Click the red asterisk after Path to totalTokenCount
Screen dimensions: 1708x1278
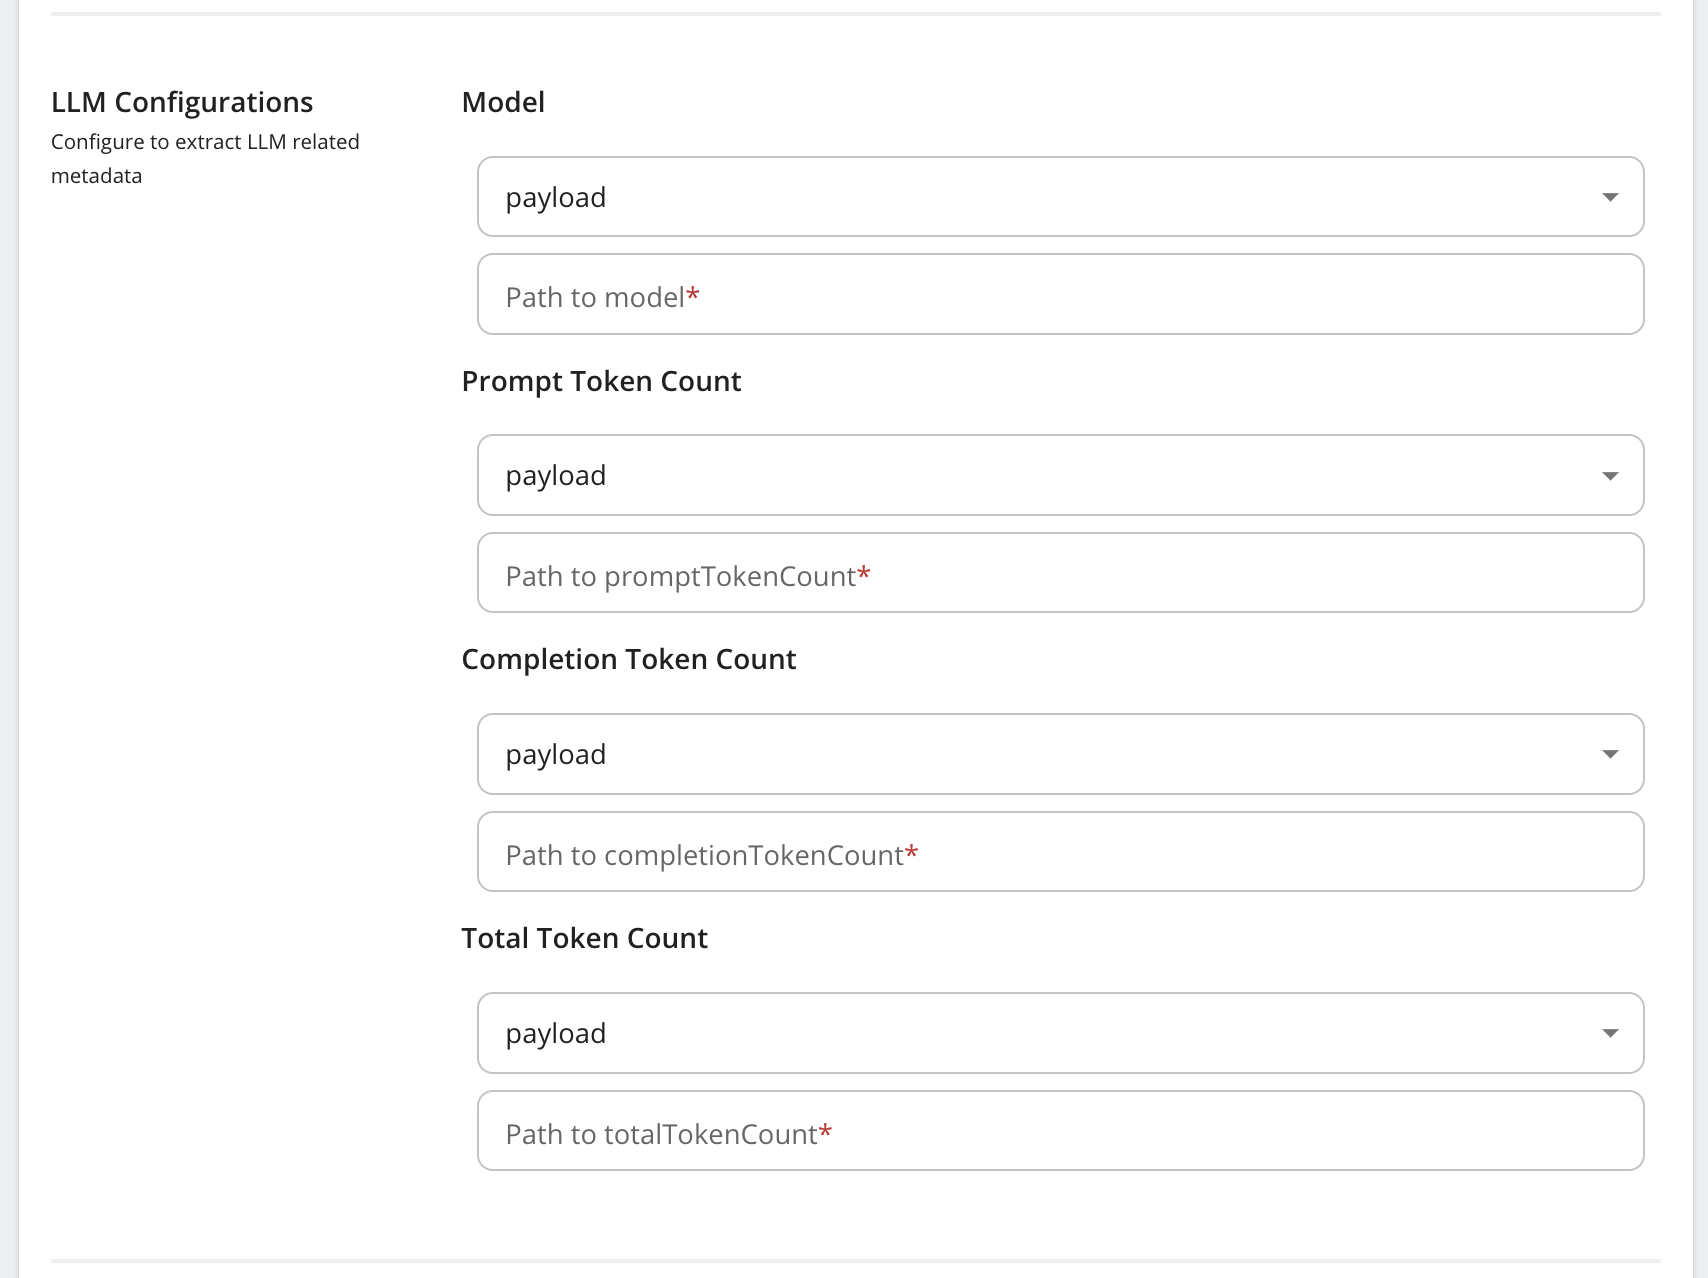[x=825, y=1132]
